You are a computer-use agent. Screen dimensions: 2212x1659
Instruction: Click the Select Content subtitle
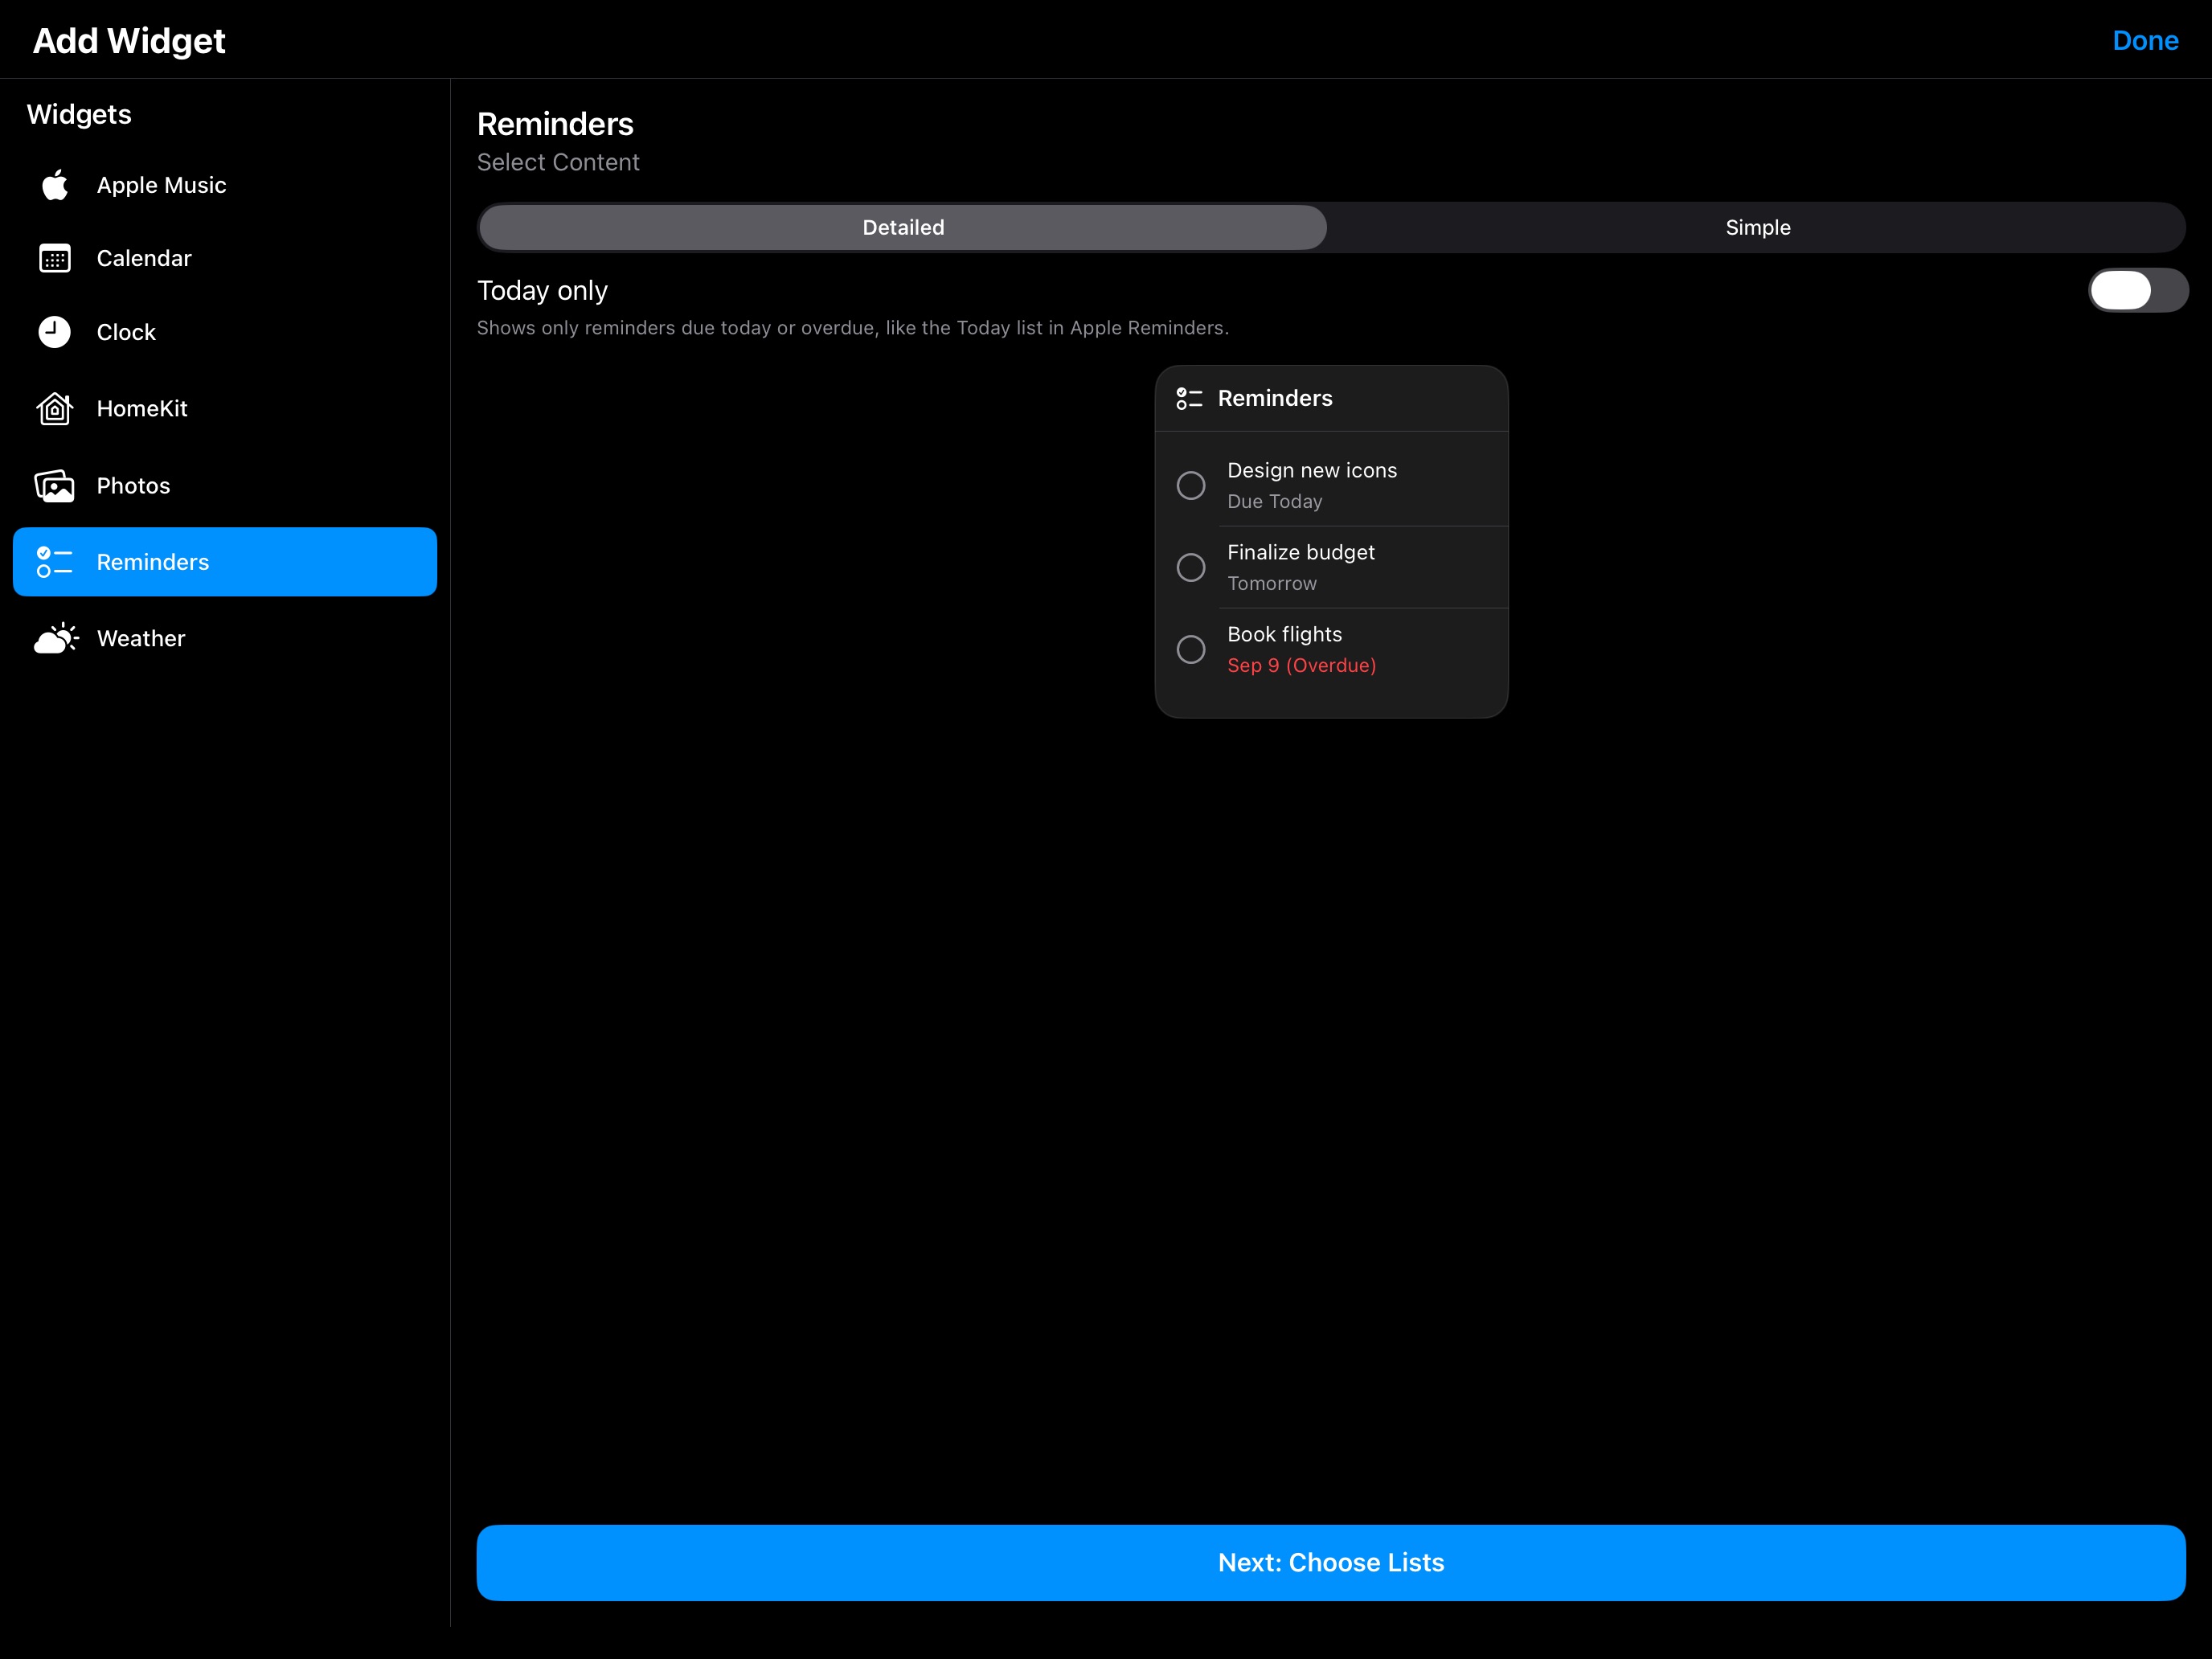click(x=558, y=162)
